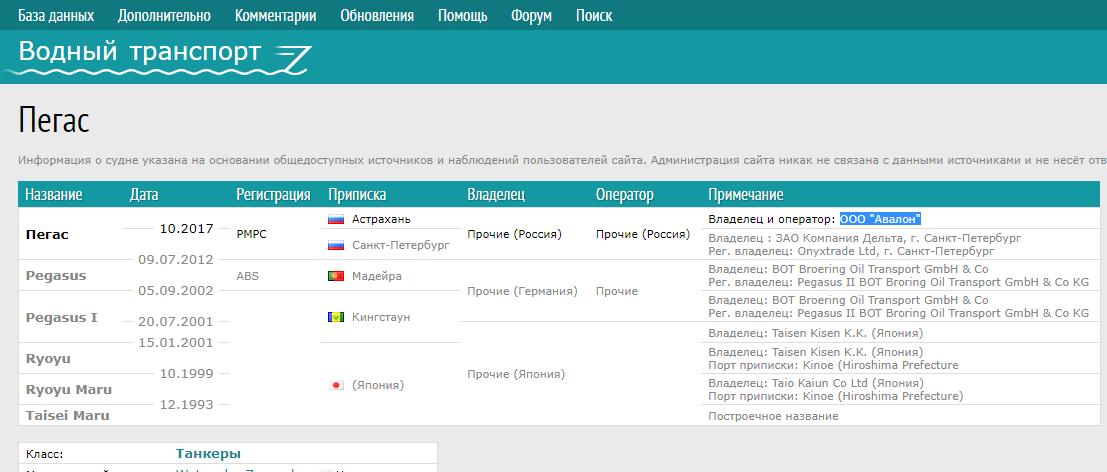Click the date 10.2017

coord(186,229)
